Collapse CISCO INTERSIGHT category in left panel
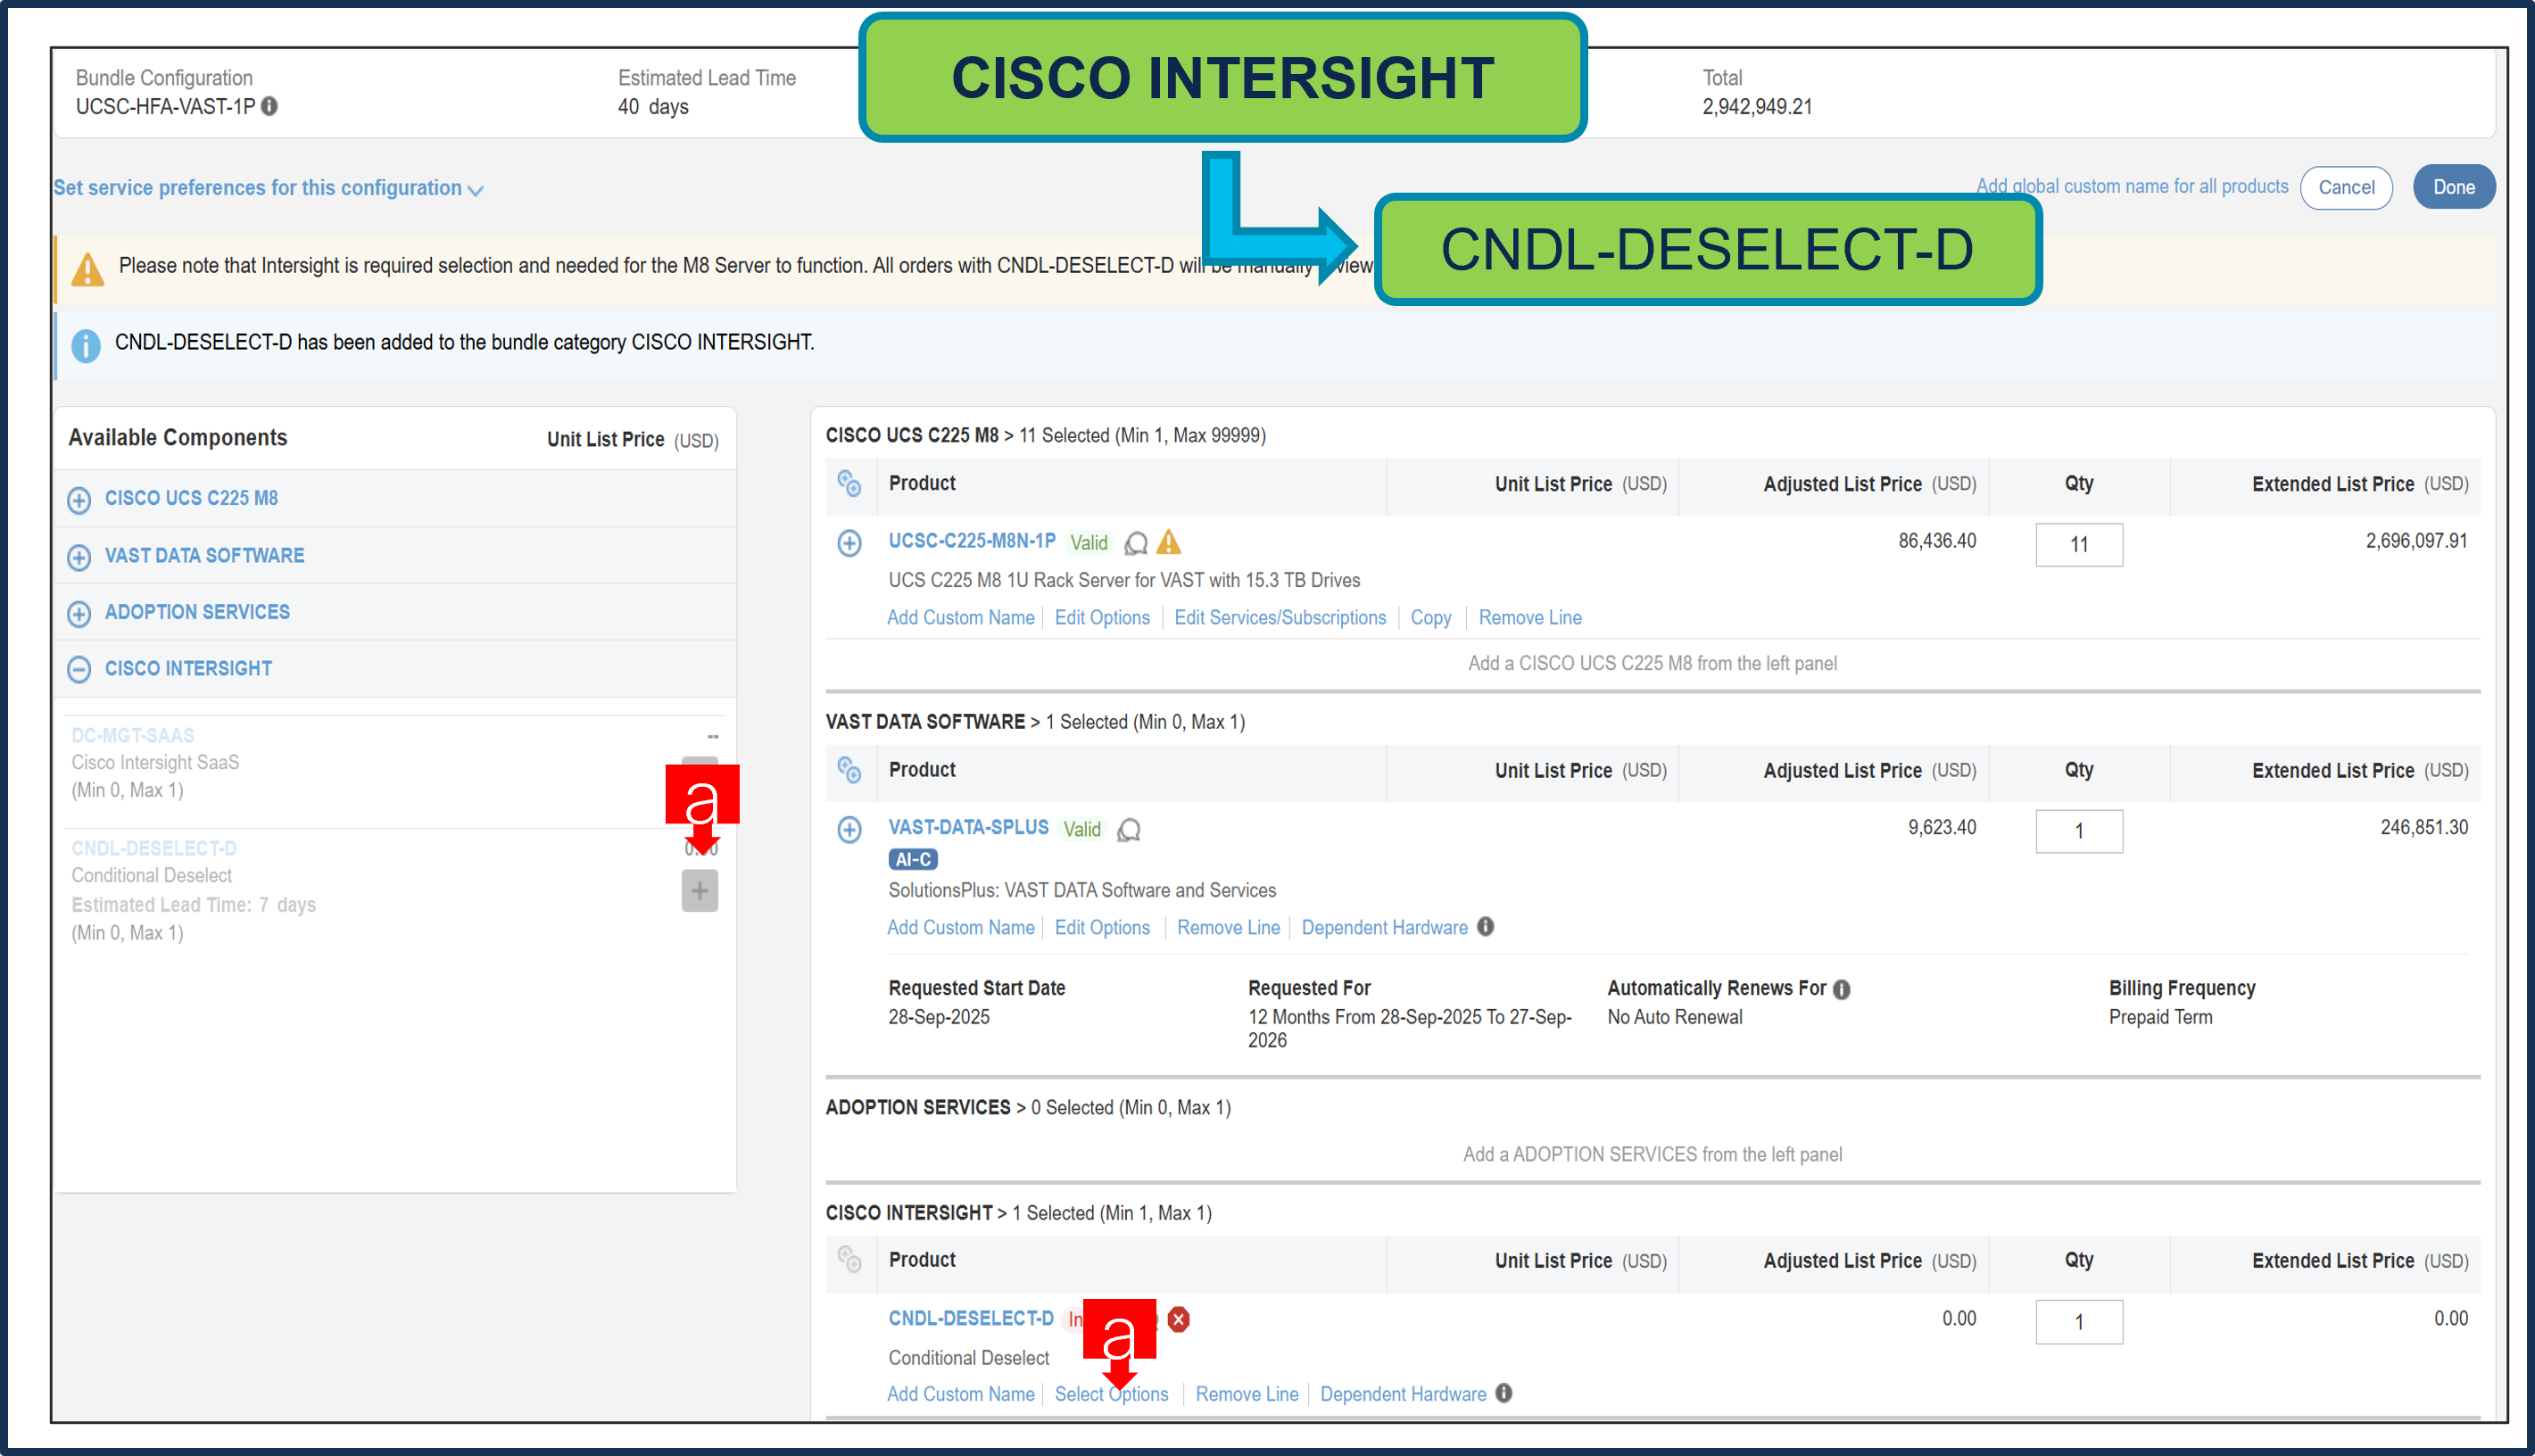The height and width of the screenshot is (1456, 2535). (x=80, y=669)
